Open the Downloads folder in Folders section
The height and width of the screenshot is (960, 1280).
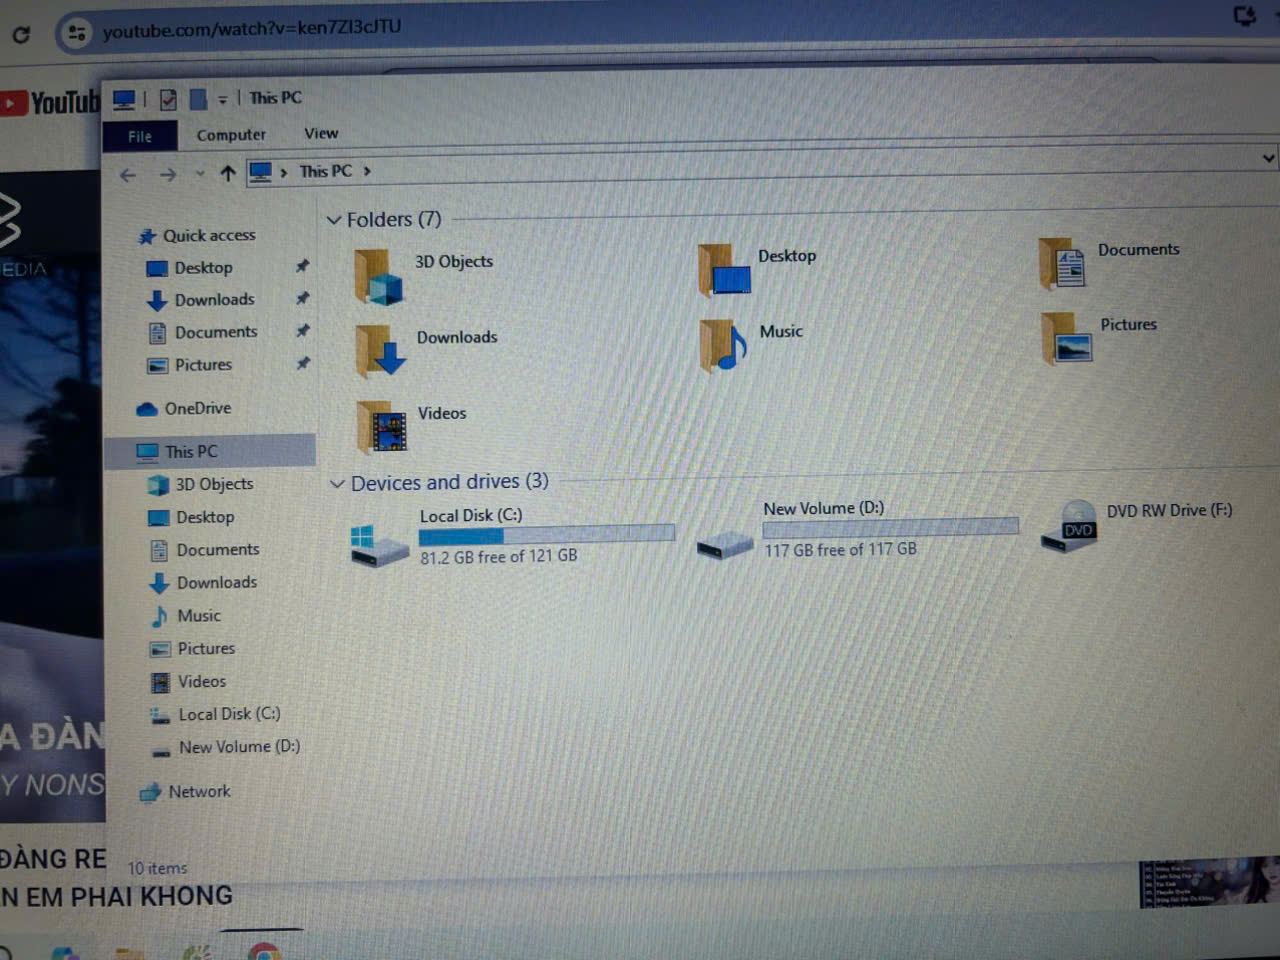[380, 351]
